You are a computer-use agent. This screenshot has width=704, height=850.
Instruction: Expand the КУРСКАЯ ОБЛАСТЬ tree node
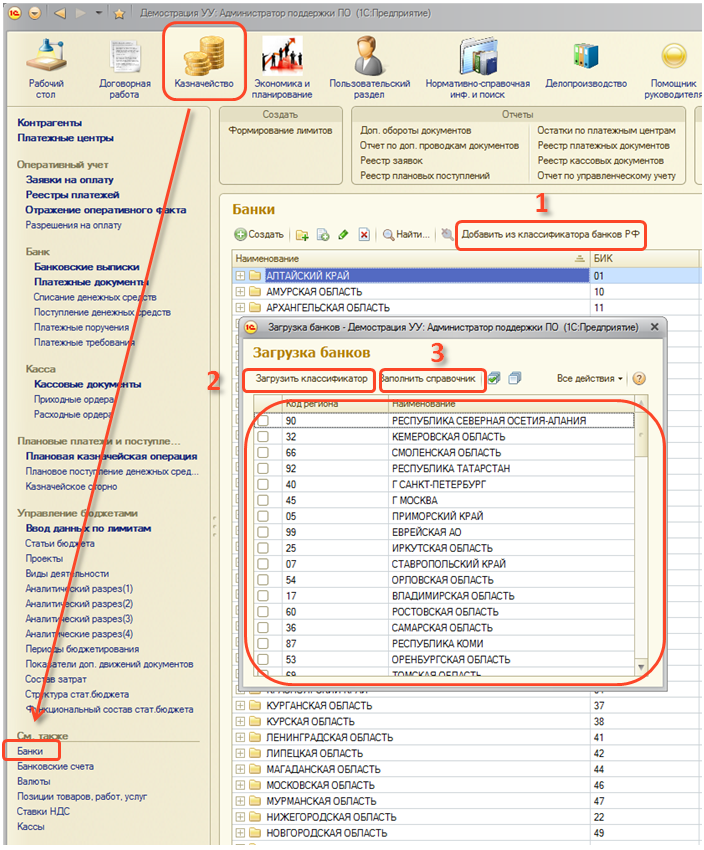[x=241, y=721]
